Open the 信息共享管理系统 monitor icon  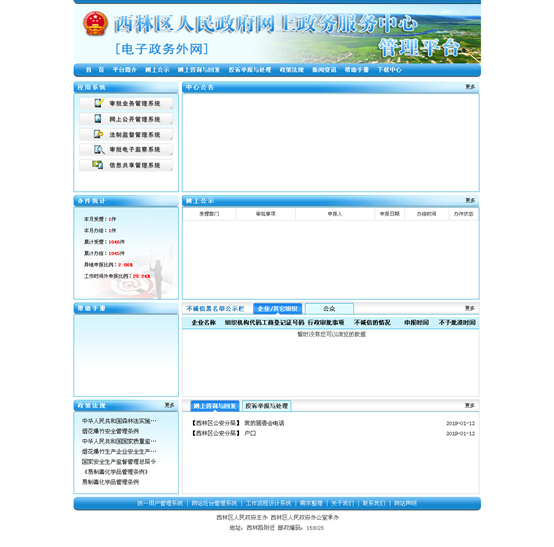pos(98,165)
